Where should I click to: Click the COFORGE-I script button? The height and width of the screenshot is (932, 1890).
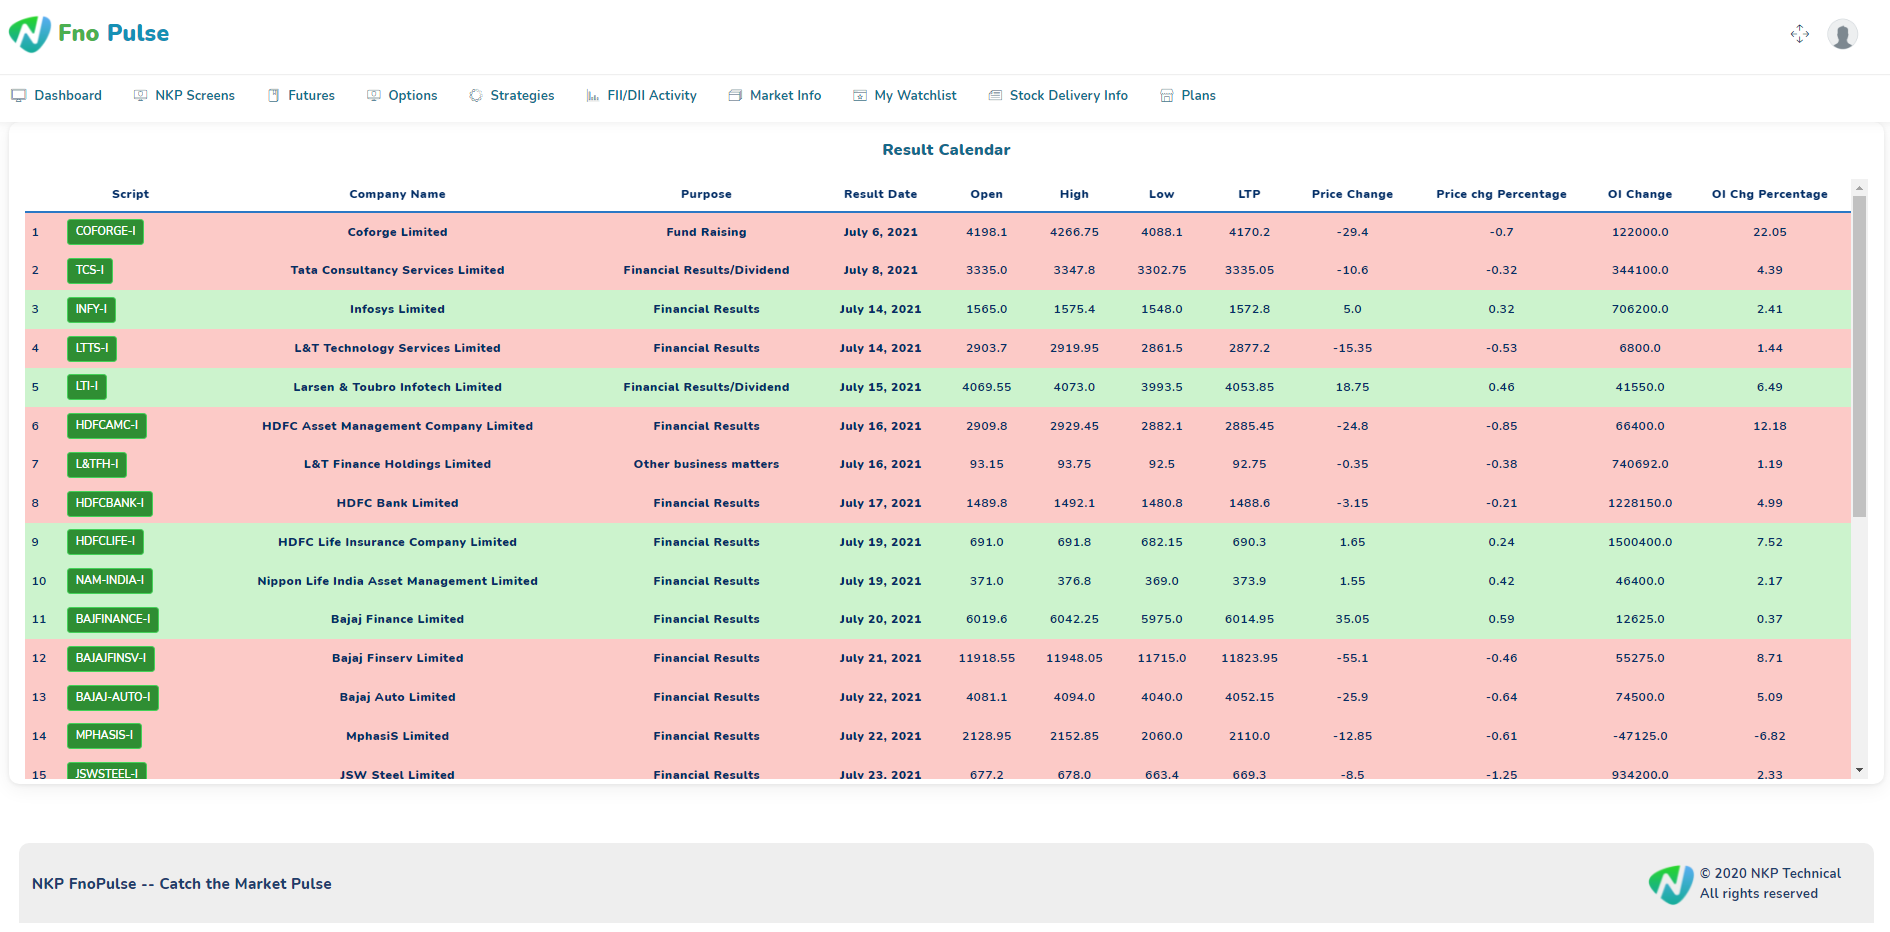(x=105, y=232)
